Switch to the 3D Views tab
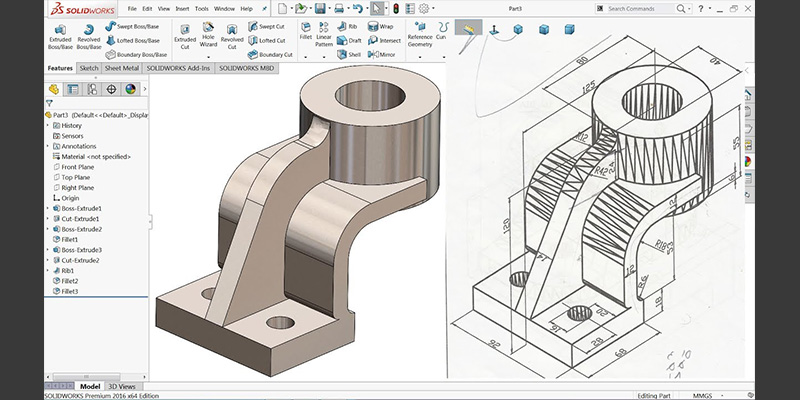The width and height of the screenshot is (800, 400). [122, 386]
